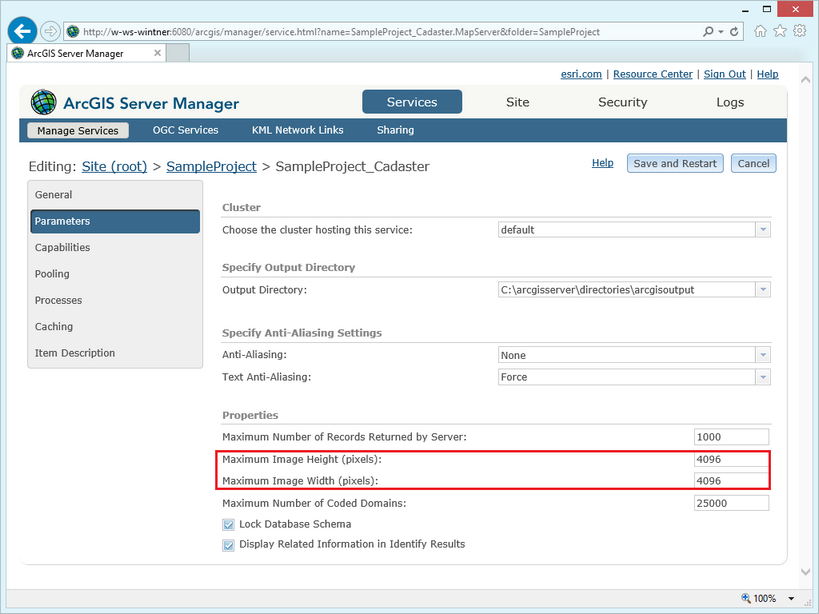Open the Anti-Aliasing dropdown set to None
819x614 pixels.
point(763,354)
